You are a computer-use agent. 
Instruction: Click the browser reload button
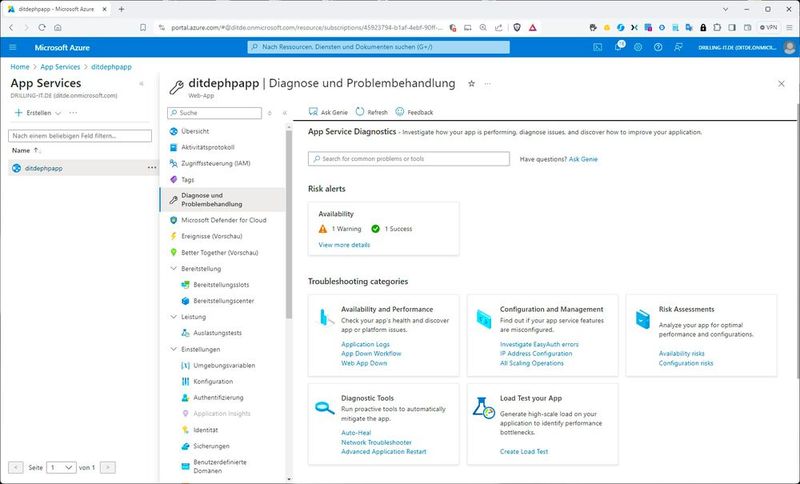[42, 28]
